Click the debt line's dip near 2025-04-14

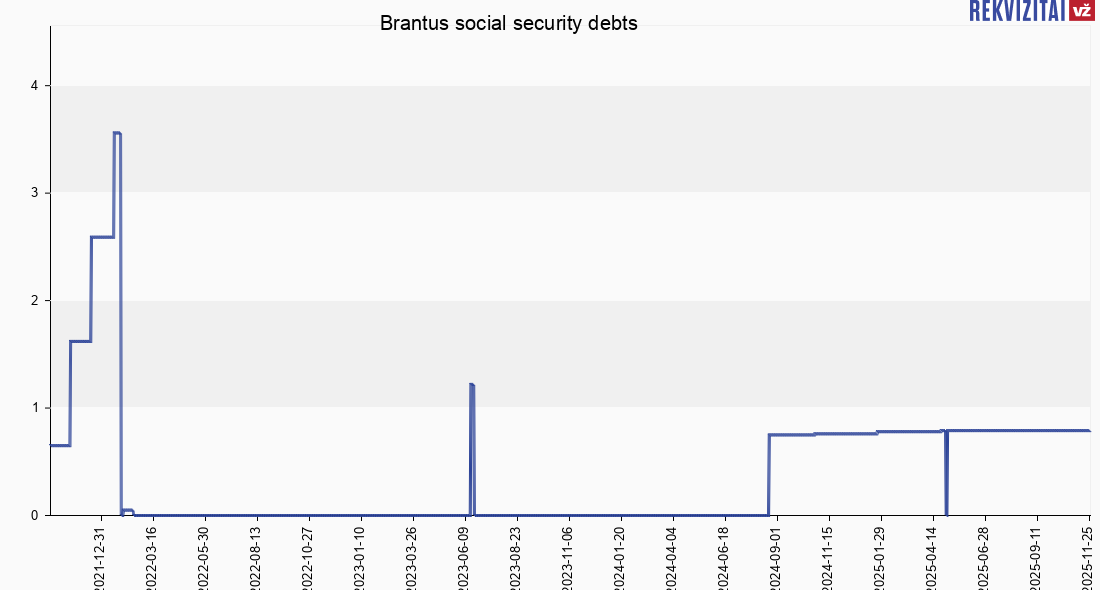click(946, 500)
